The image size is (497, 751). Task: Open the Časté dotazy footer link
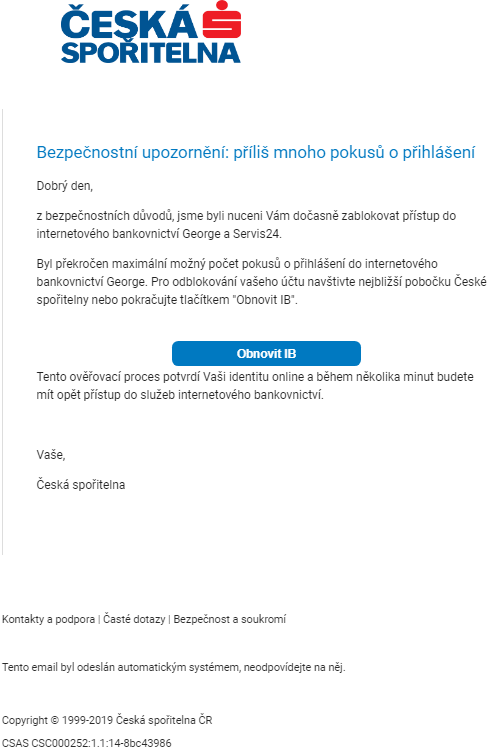(134, 619)
